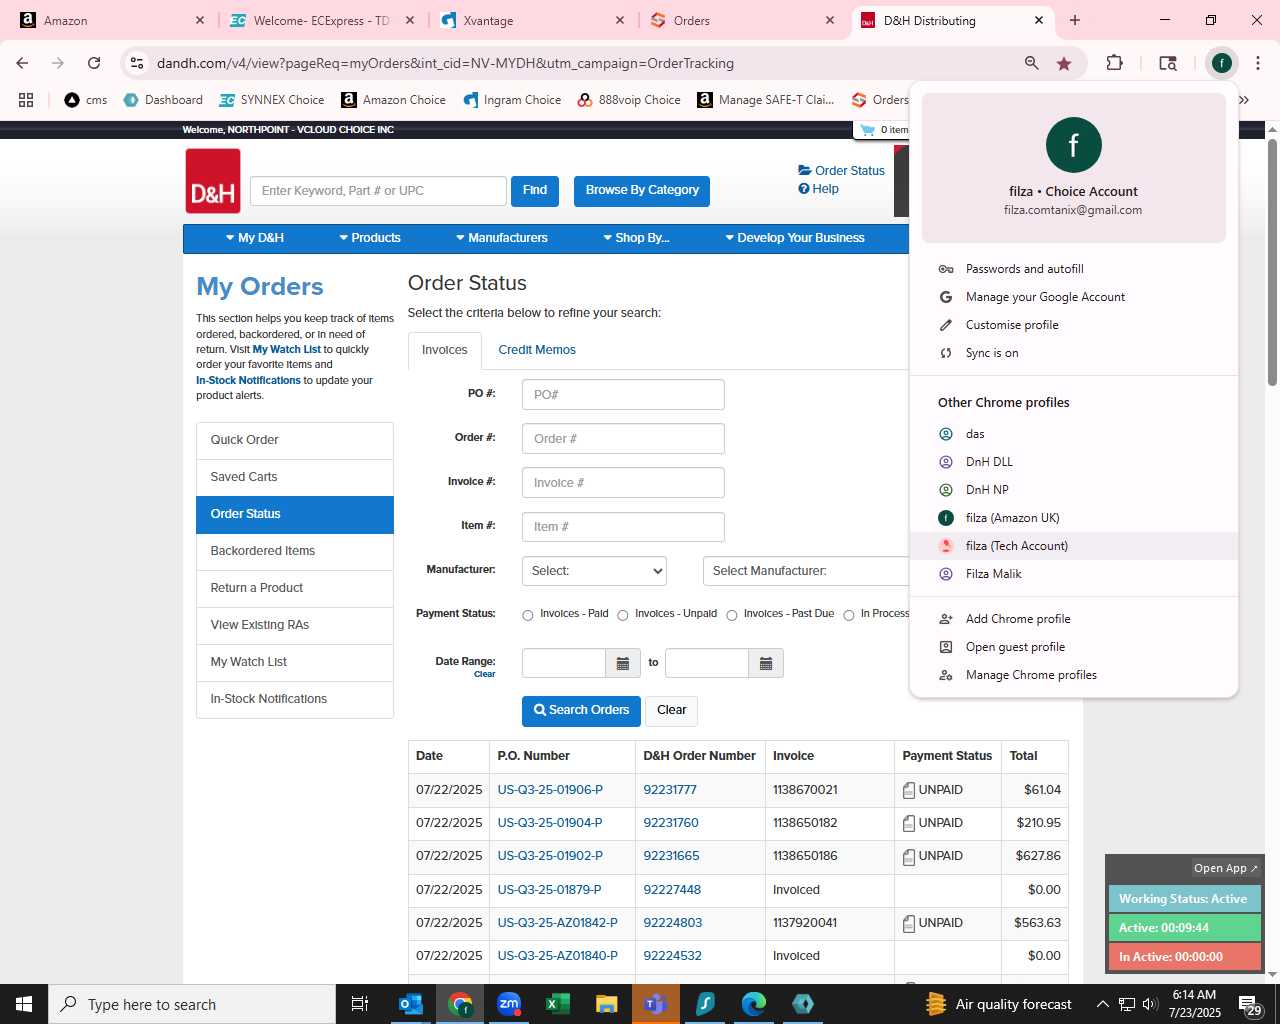1280x1024 pixels.
Task: Click the small Clear link under Date Range
Action: click(x=485, y=674)
